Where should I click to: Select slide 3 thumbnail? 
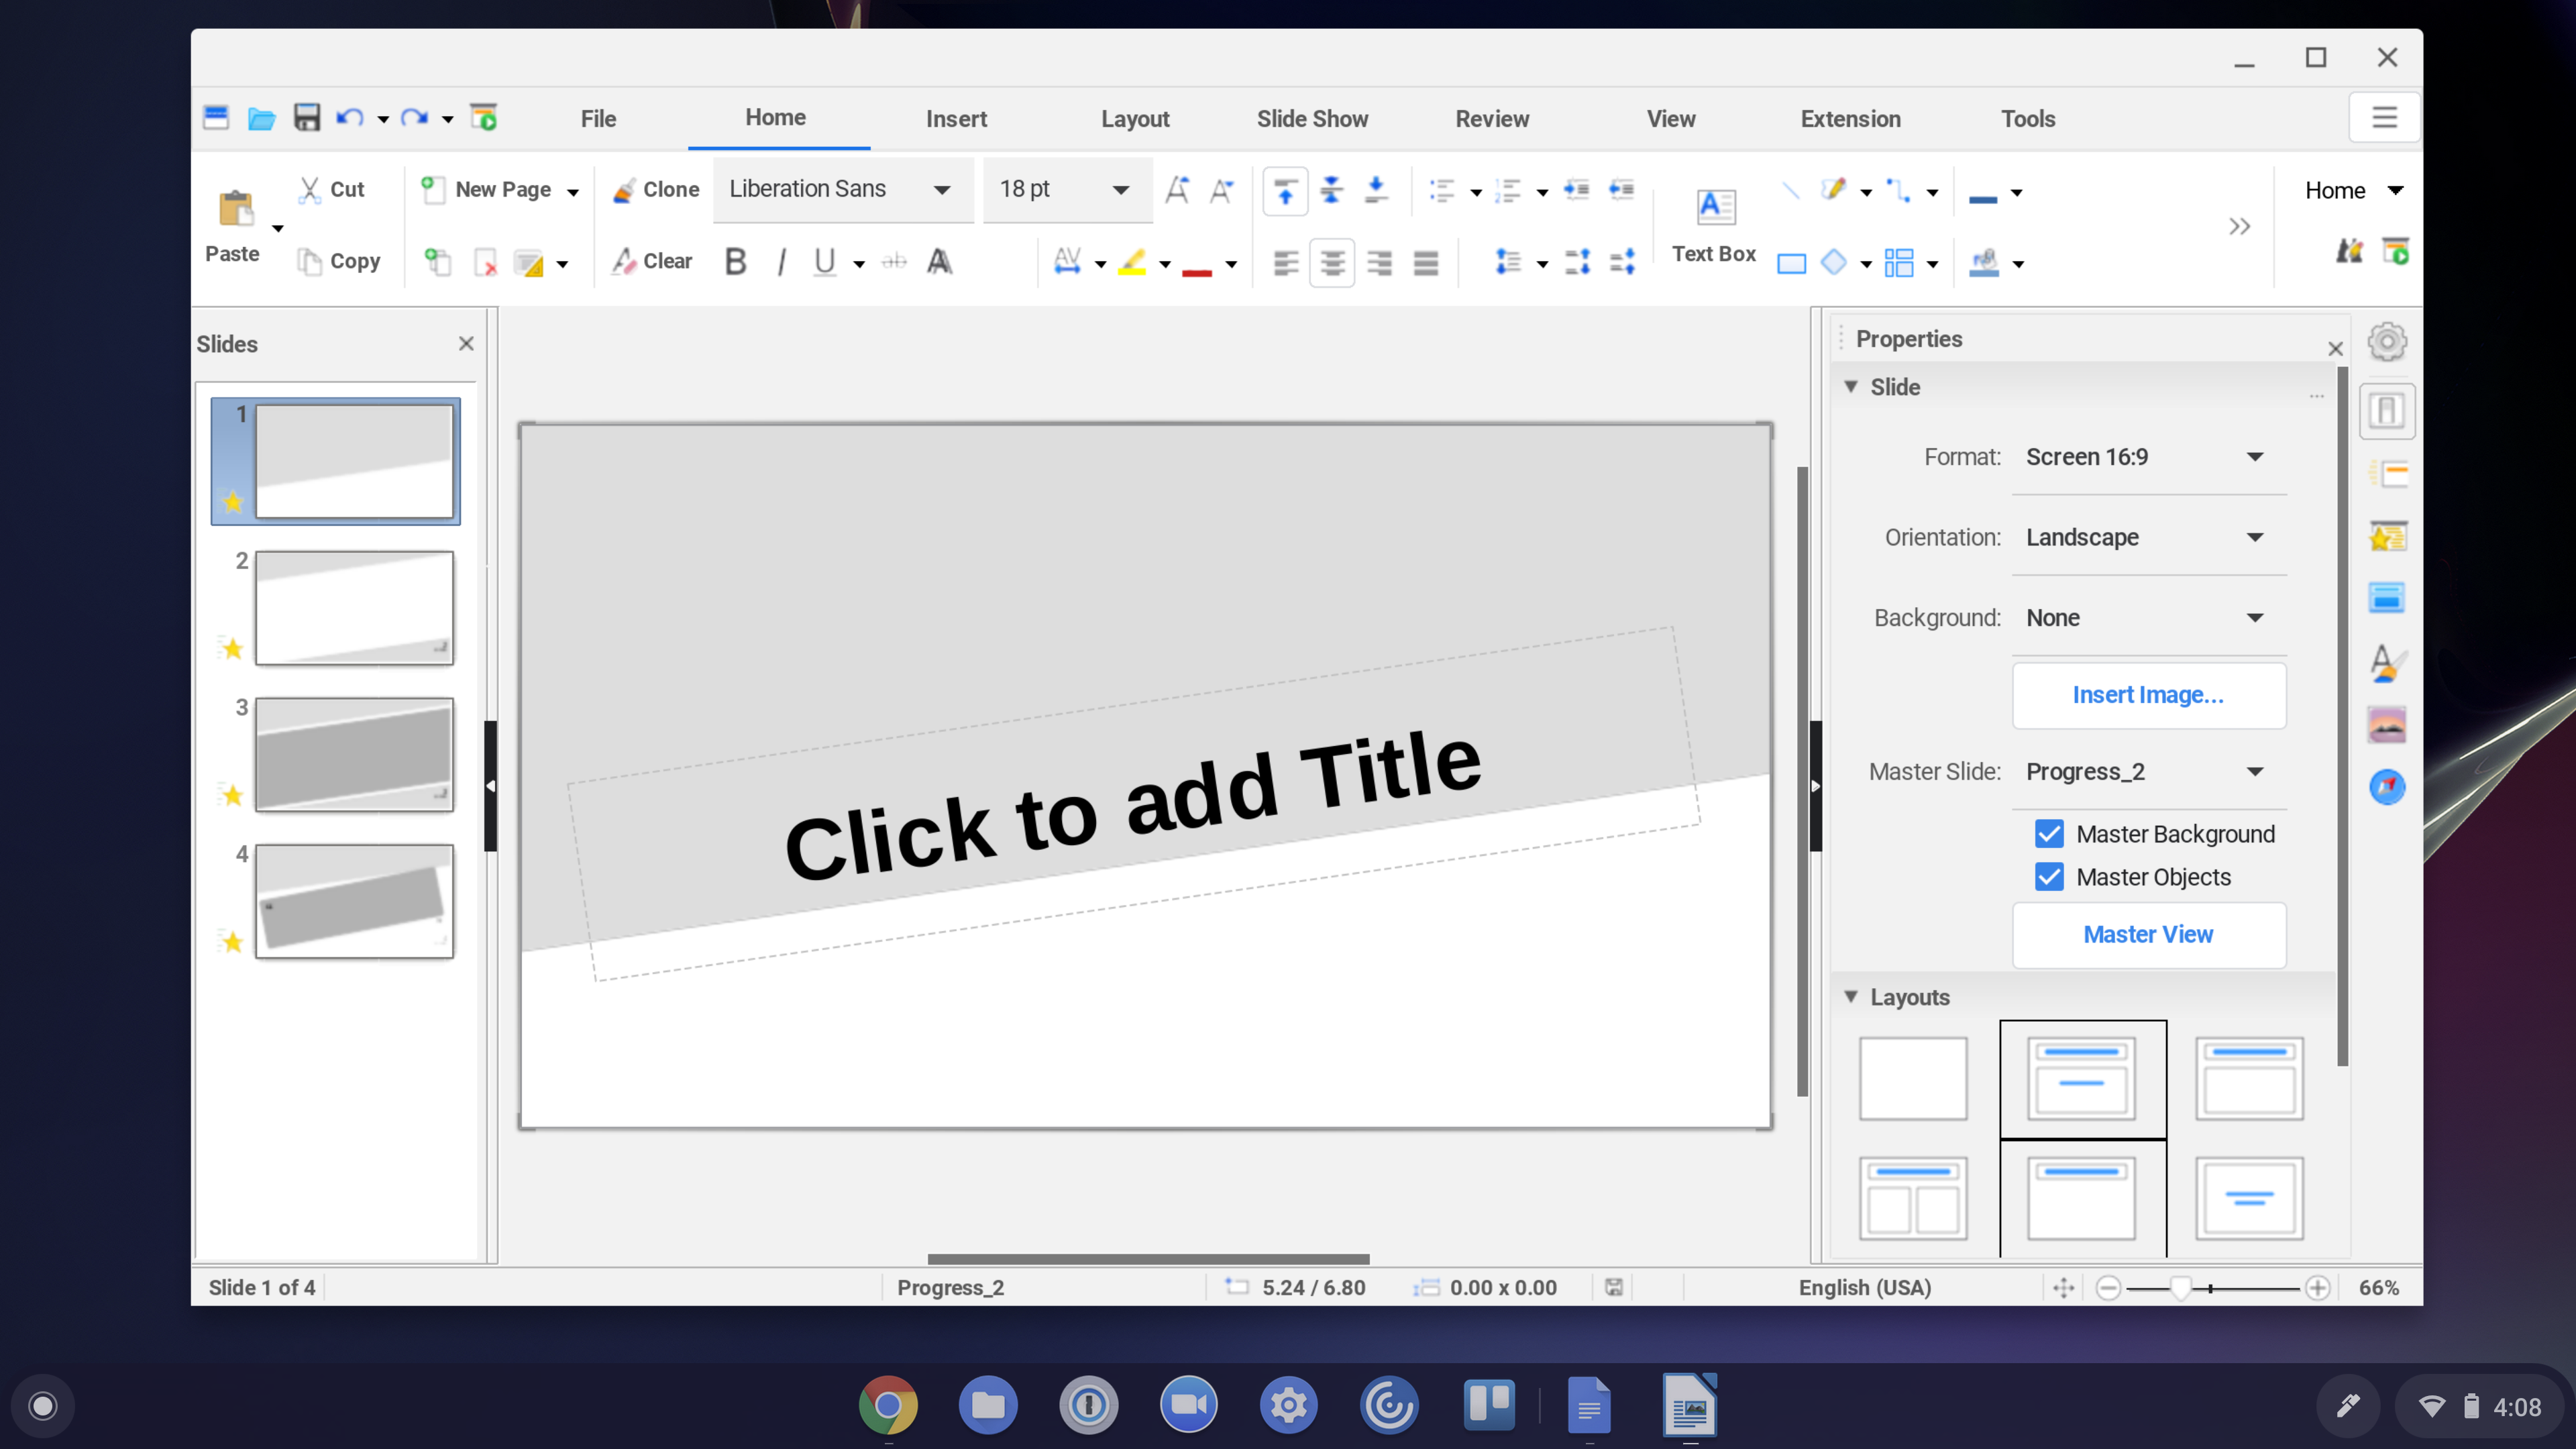click(354, 754)
